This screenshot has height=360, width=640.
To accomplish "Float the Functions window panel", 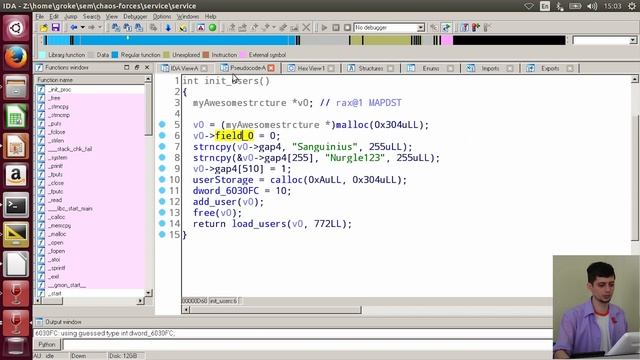I will (x=137, y=67).
